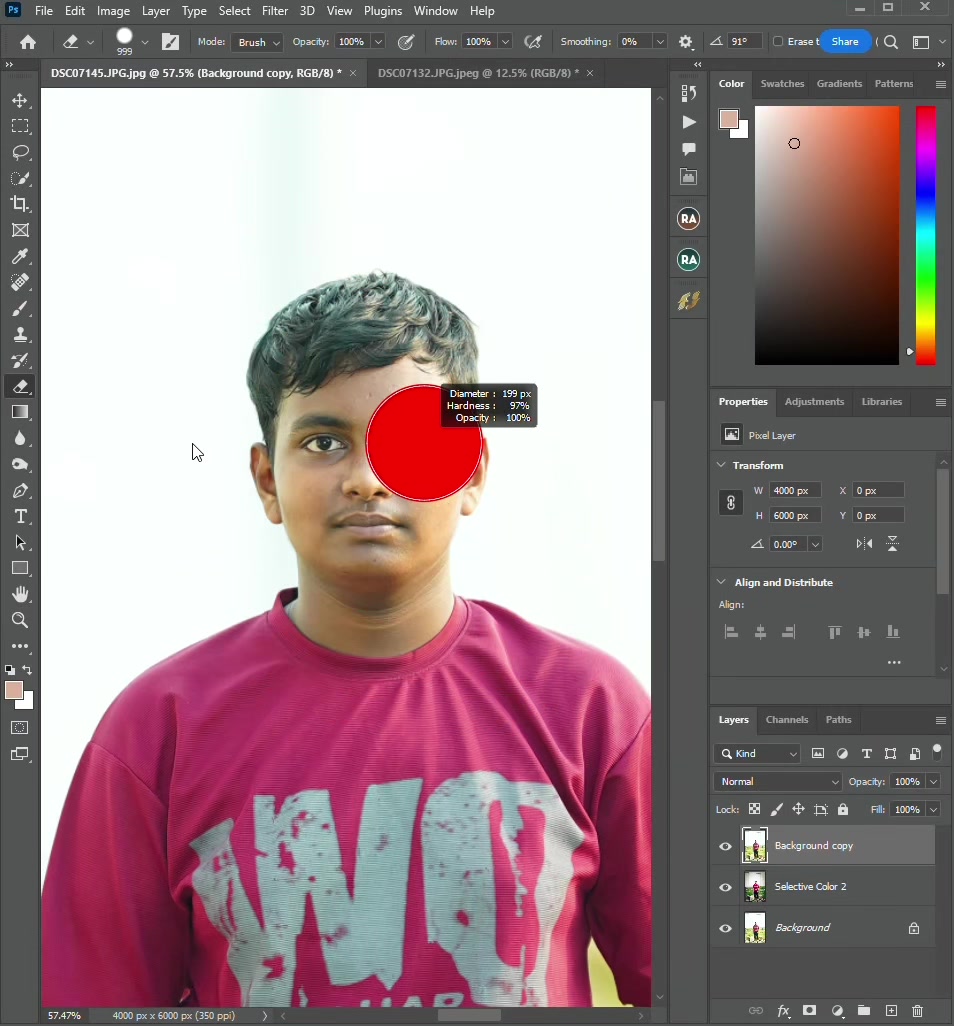Open the Filter menu
The image size is (954, 1026).
[275, 11]
